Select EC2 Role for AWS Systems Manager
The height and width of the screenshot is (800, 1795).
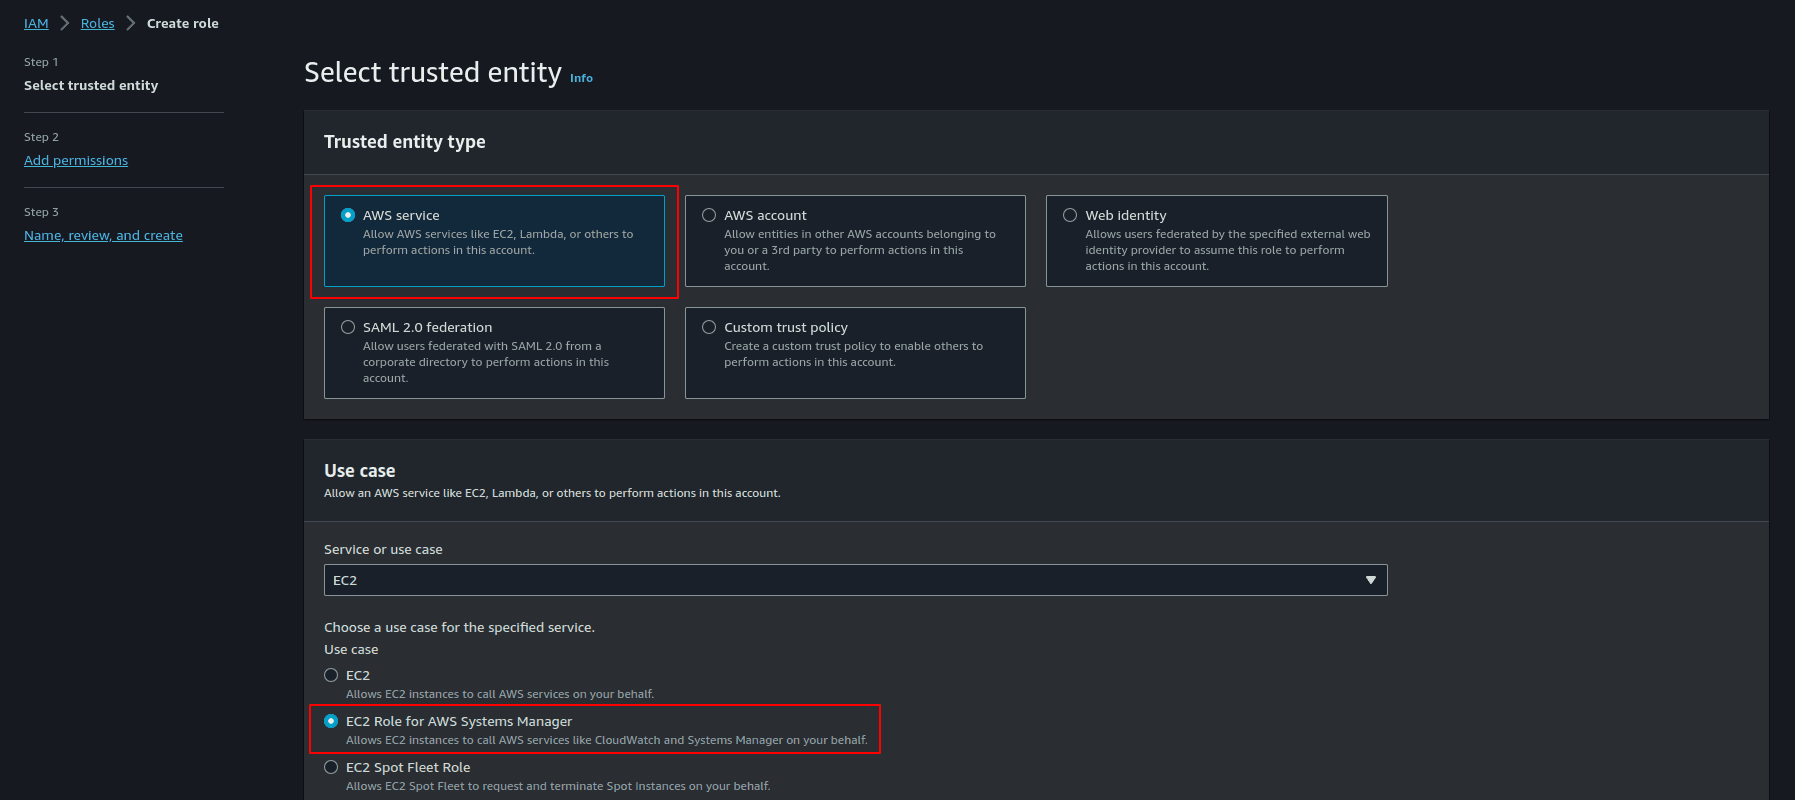click(331, 721)
